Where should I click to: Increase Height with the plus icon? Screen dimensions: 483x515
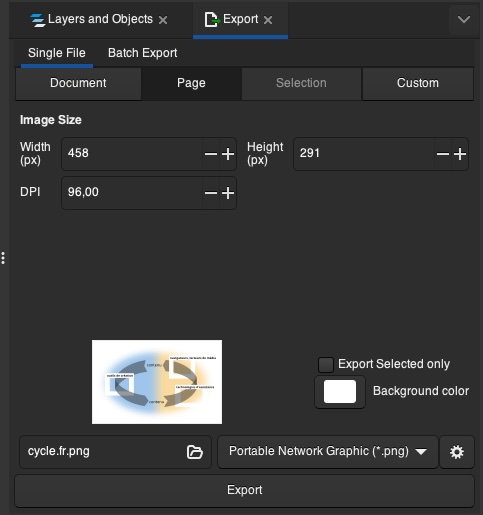click(460, 154)
